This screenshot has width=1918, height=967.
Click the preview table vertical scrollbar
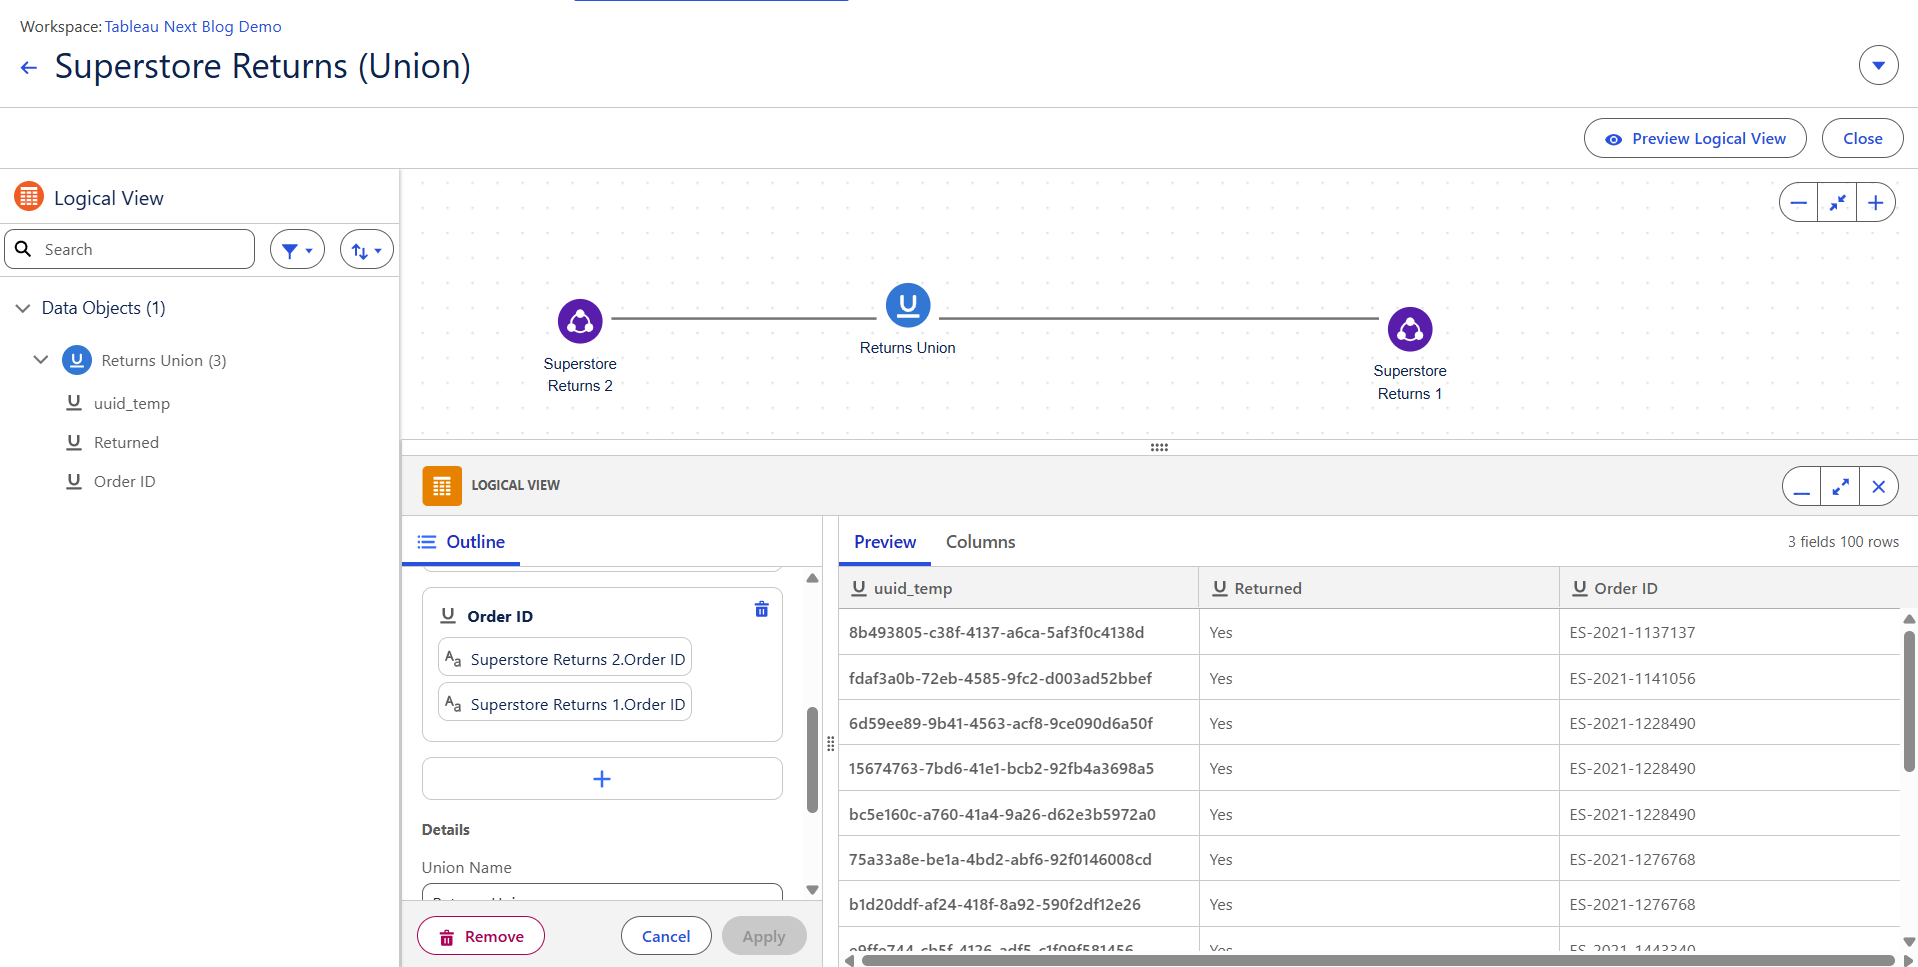click(x=1909, y=702)
